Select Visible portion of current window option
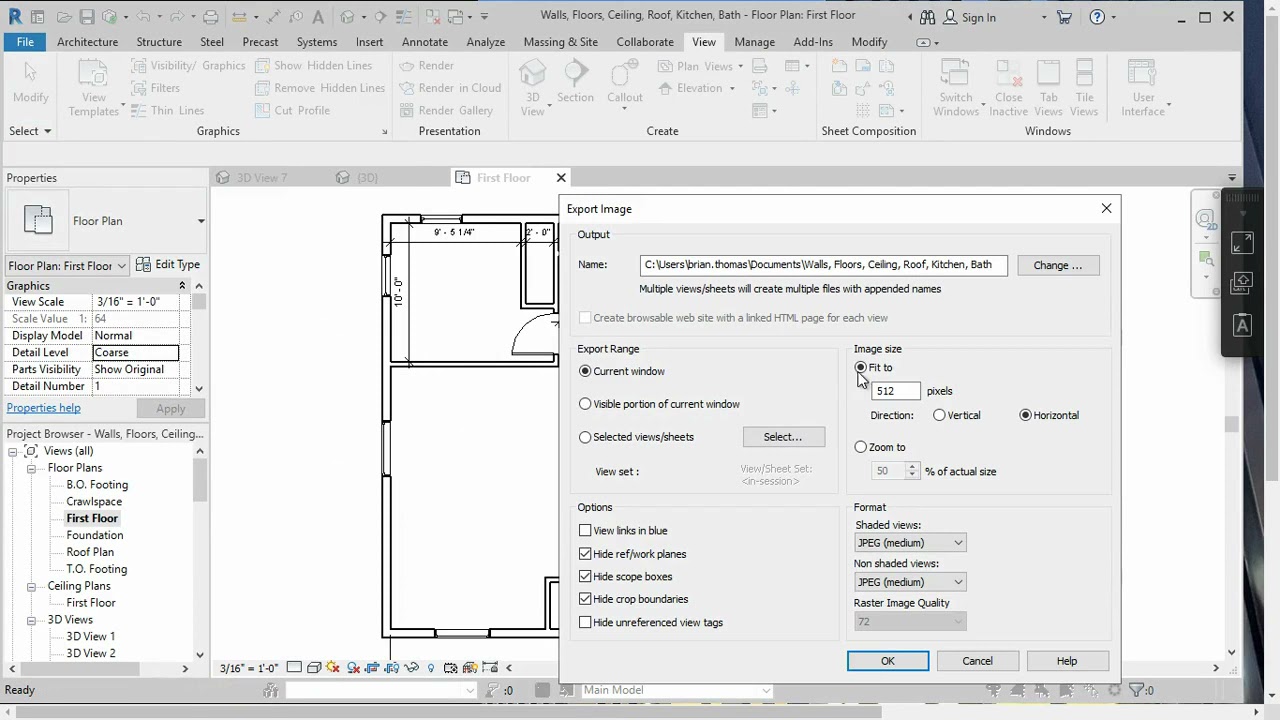 click(x=585, y=404)
